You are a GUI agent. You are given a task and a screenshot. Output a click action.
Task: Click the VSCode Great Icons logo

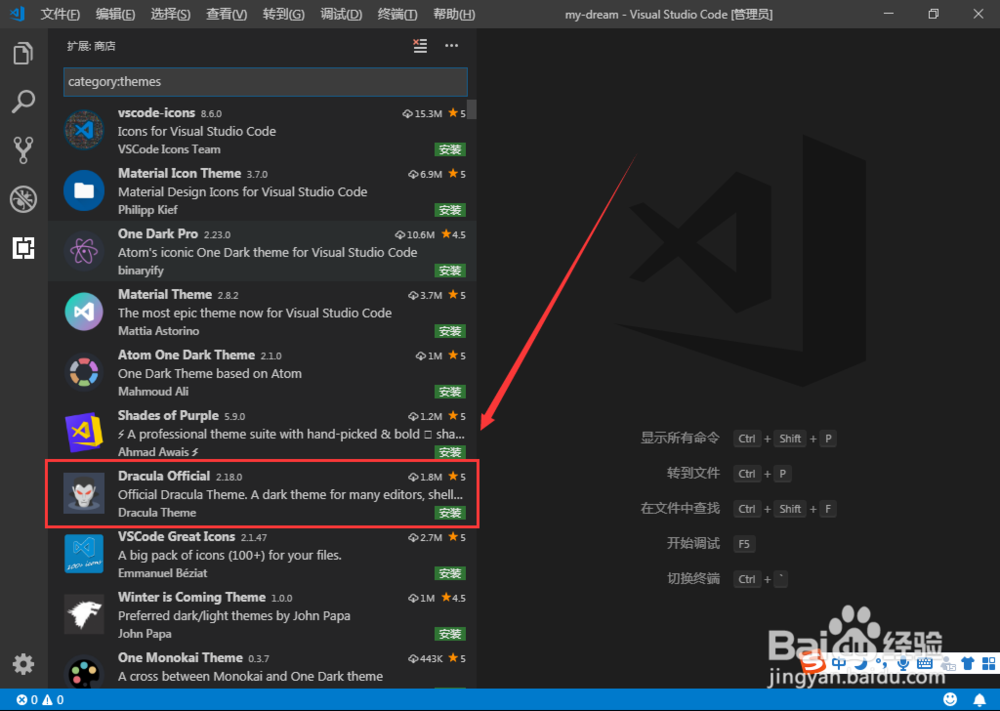click(84, 554)
